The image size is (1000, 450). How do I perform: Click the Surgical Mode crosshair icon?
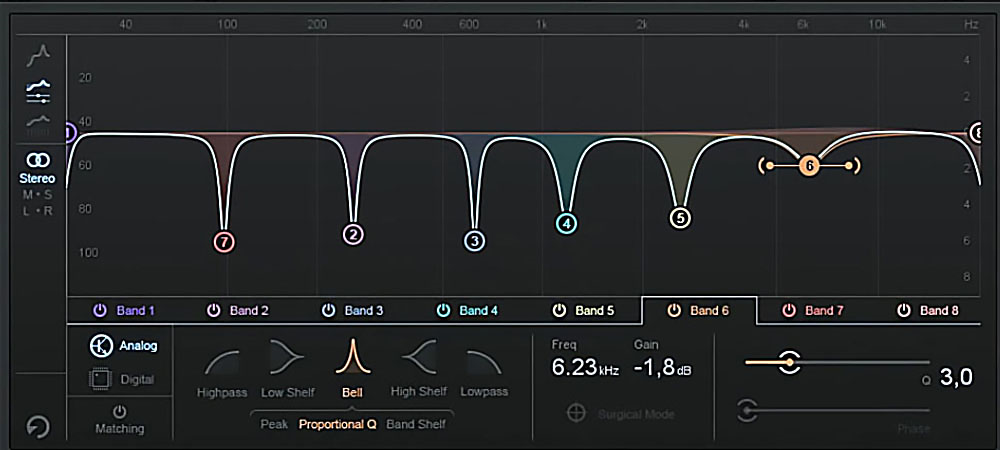coord(576,413)
